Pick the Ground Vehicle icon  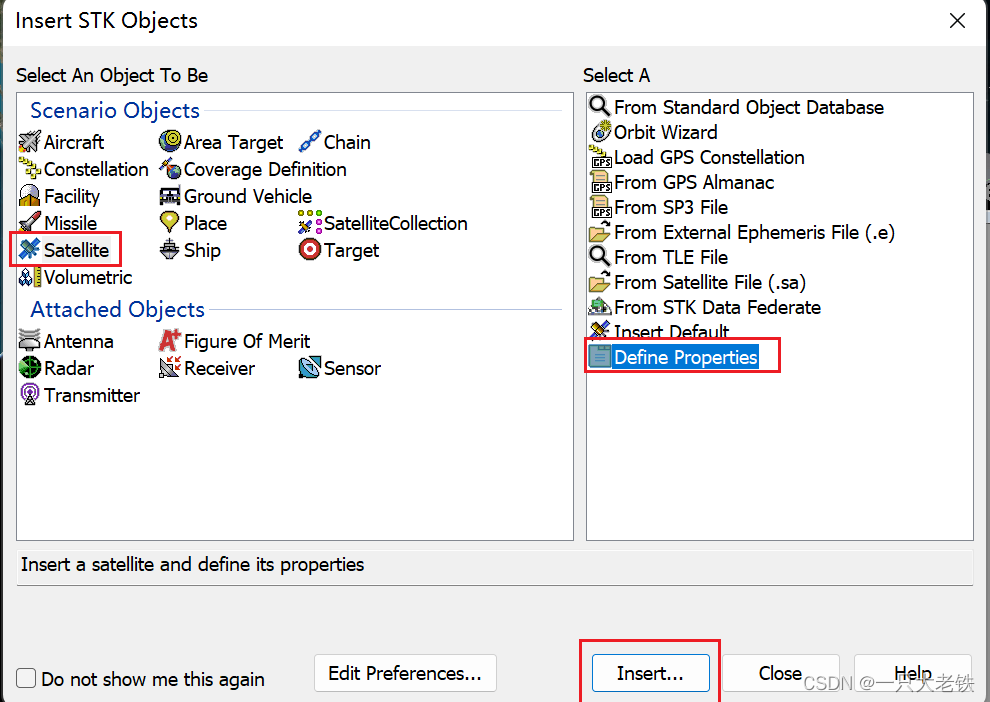point(170,196)
